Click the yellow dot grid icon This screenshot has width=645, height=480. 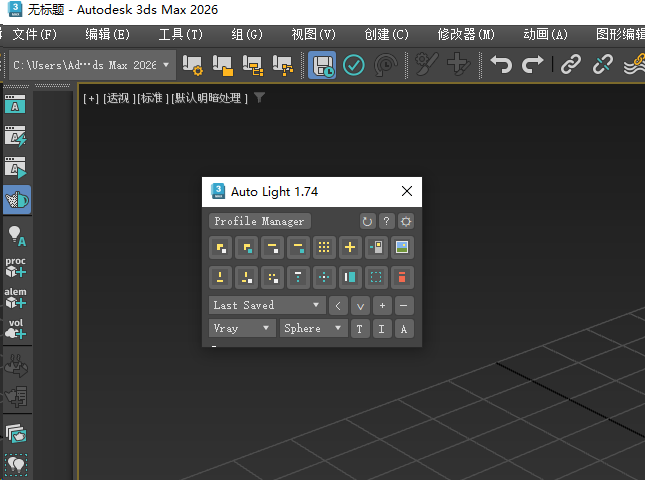click(324, 248)
